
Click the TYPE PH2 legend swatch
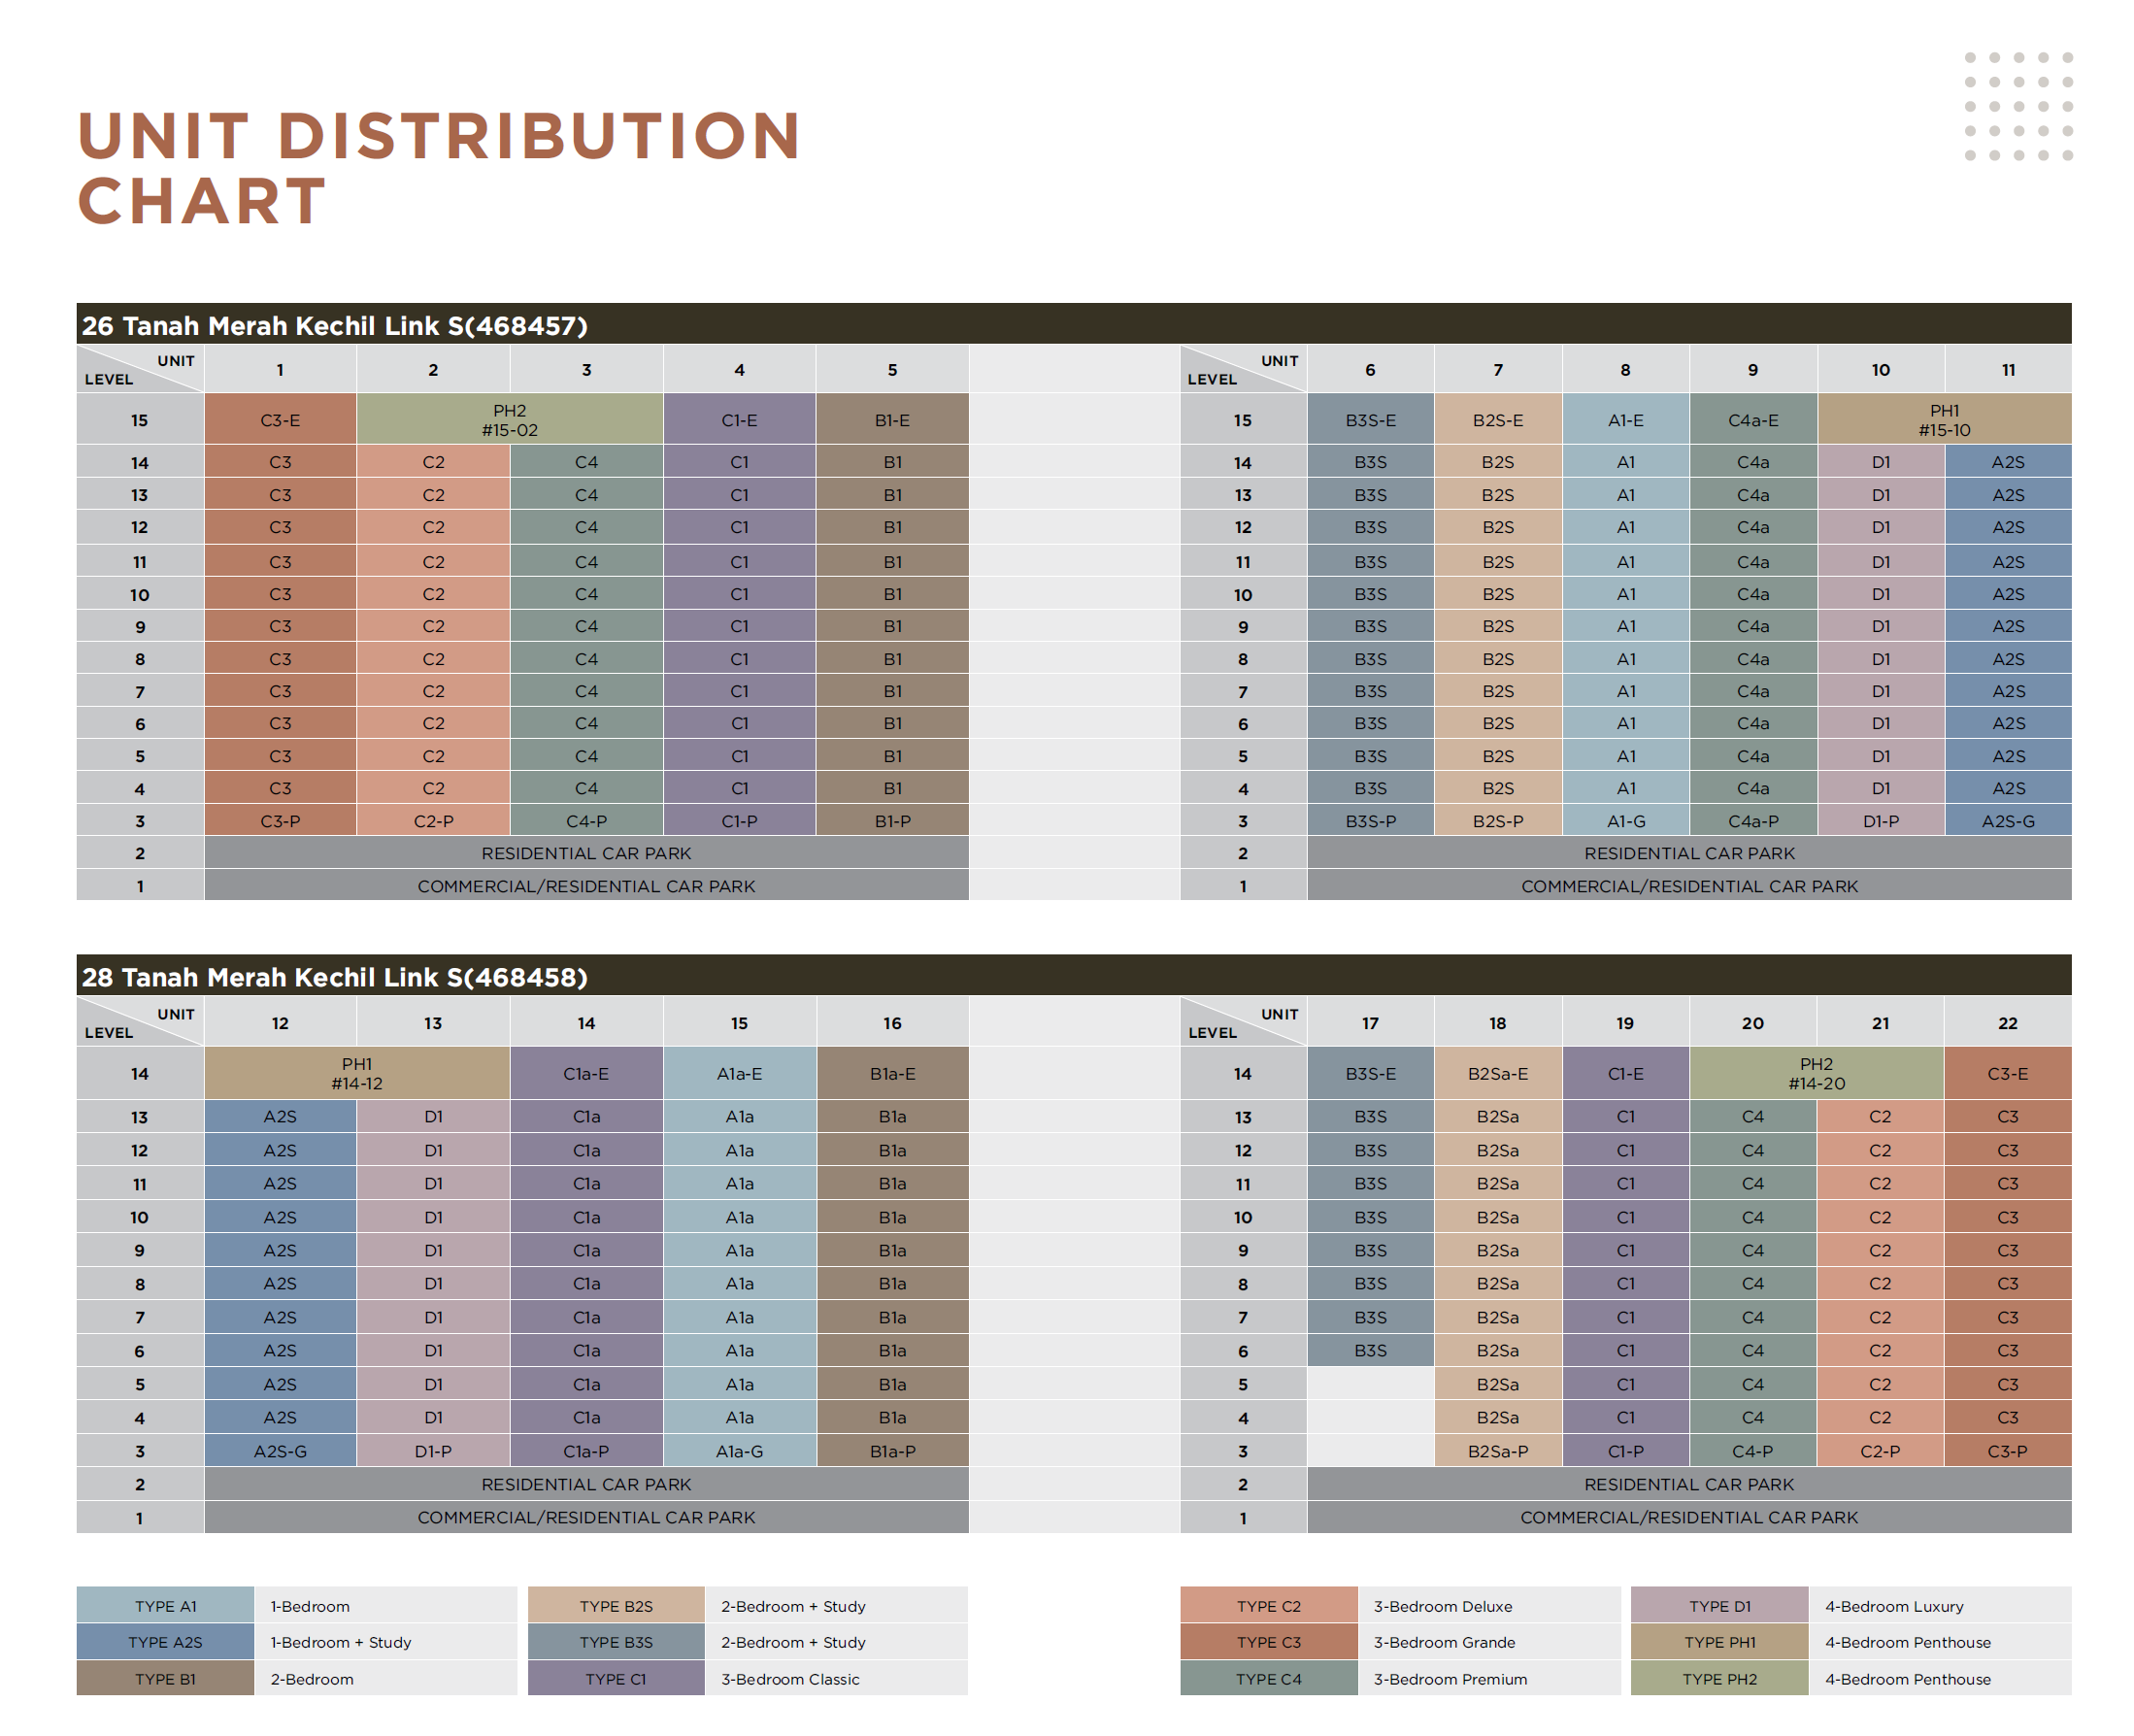pyautogui.click(x=1719, y=1679)
